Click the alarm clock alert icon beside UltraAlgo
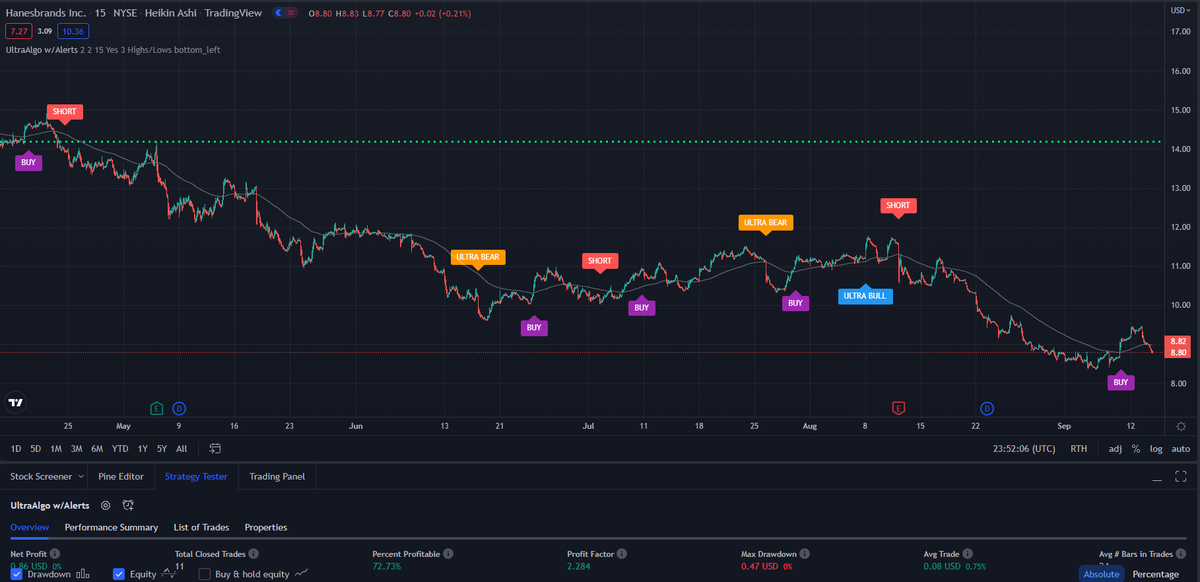Image resolution: width=1200 pixels, height=582 pixels. (x=128, y=506)
